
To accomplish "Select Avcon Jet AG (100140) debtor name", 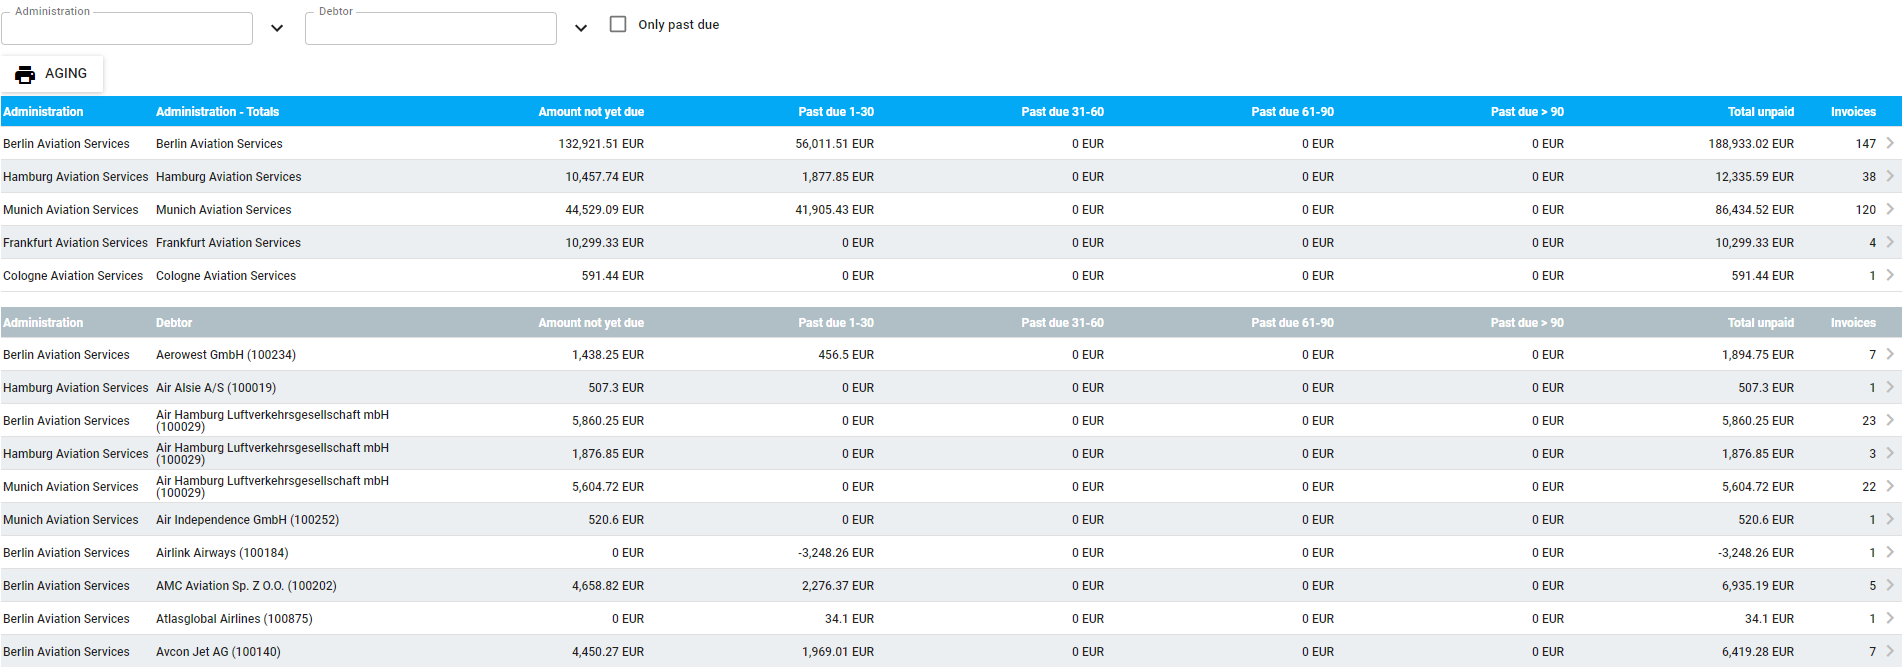I will click(218, 652).
